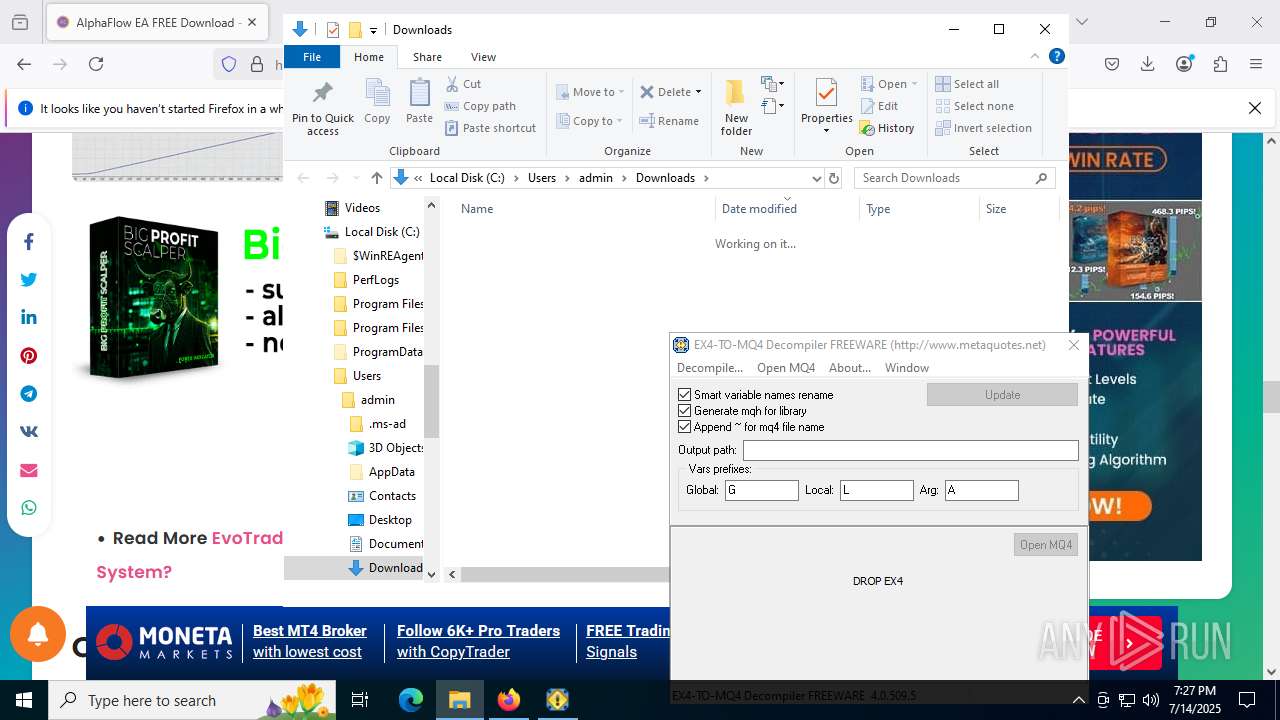Select Cut in Clipboard group
Image resolution: width=1280 pixels, height=720 pixels.
point(463,84)
